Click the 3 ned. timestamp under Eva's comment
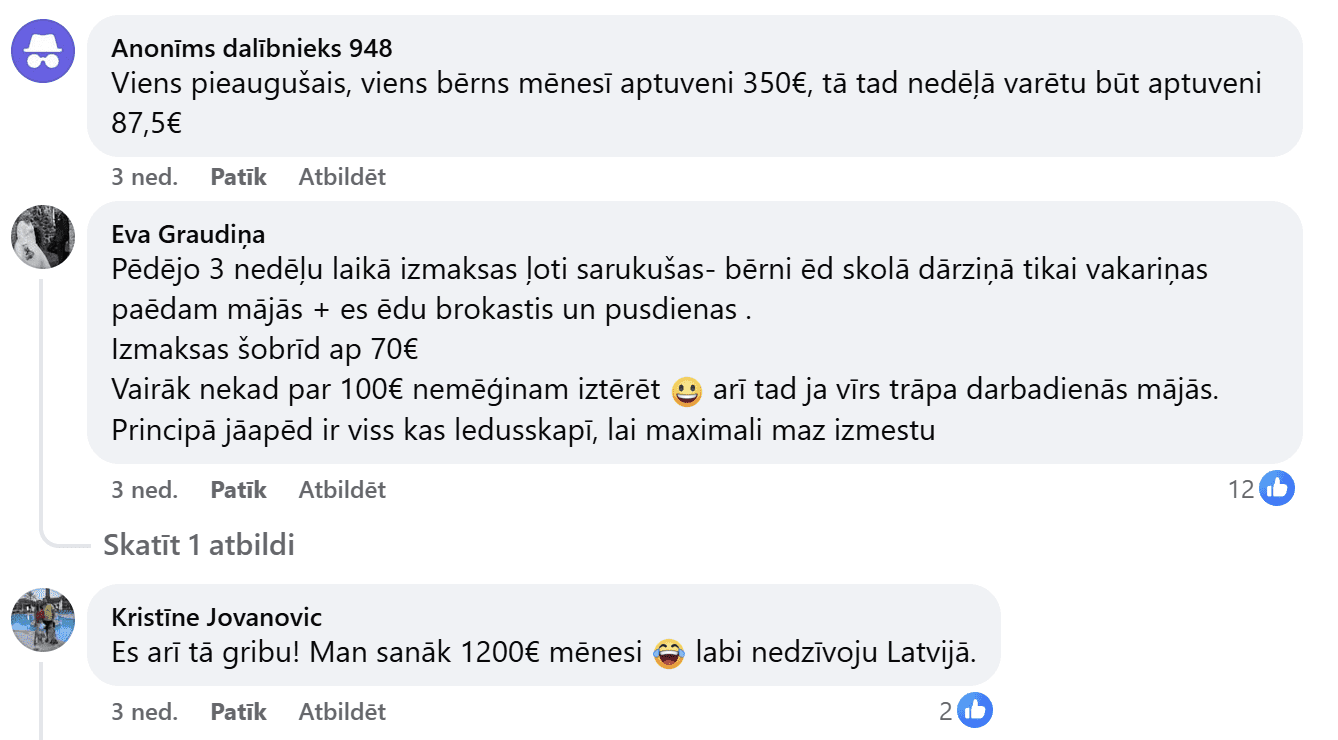 (144, 490)
